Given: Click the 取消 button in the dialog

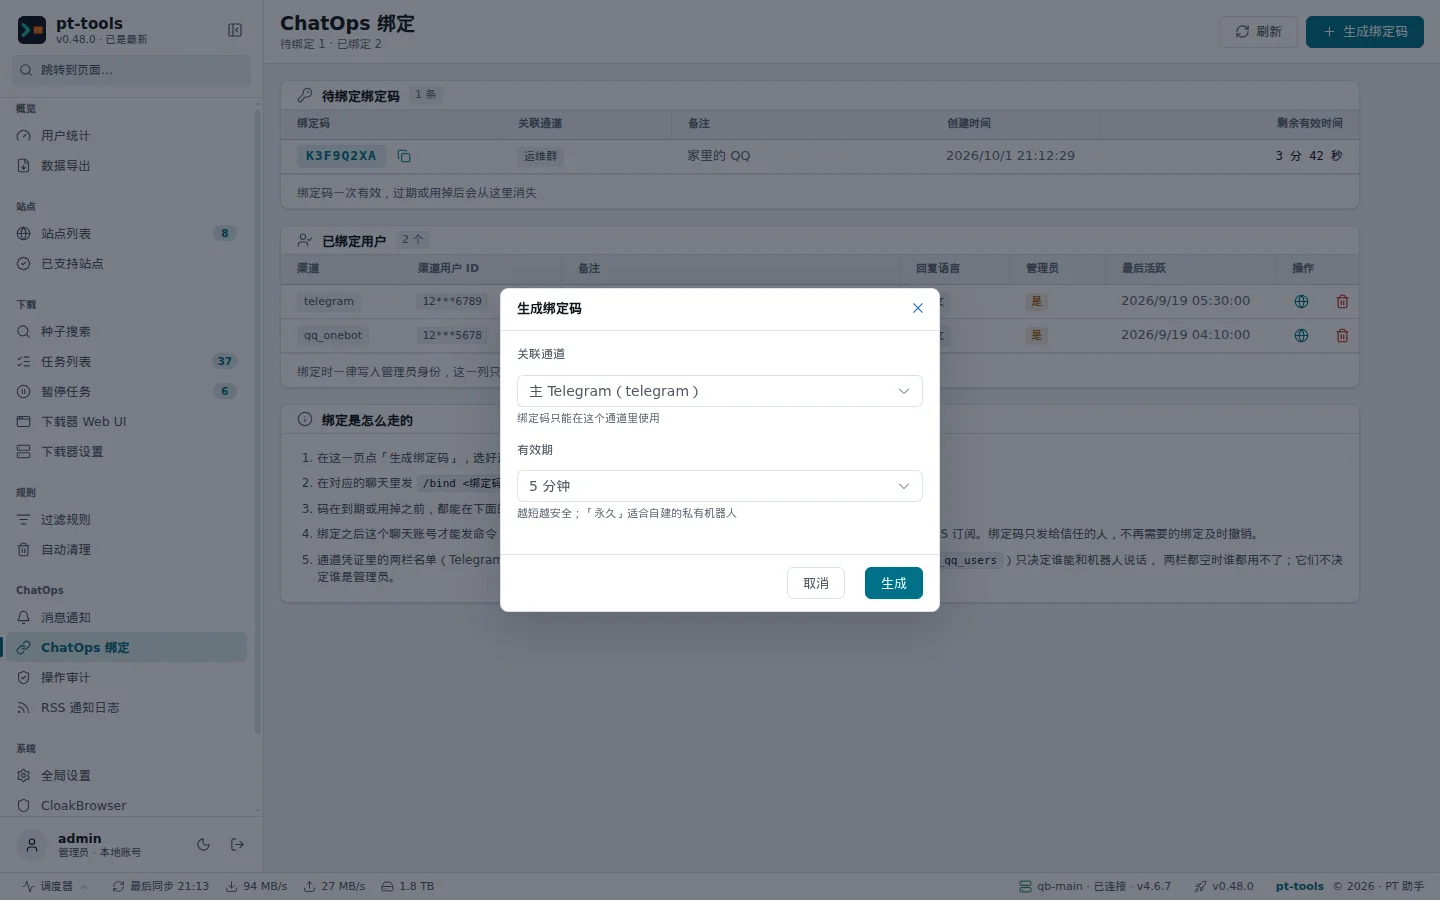Looking at the screenshot, I should coord(816,583).
